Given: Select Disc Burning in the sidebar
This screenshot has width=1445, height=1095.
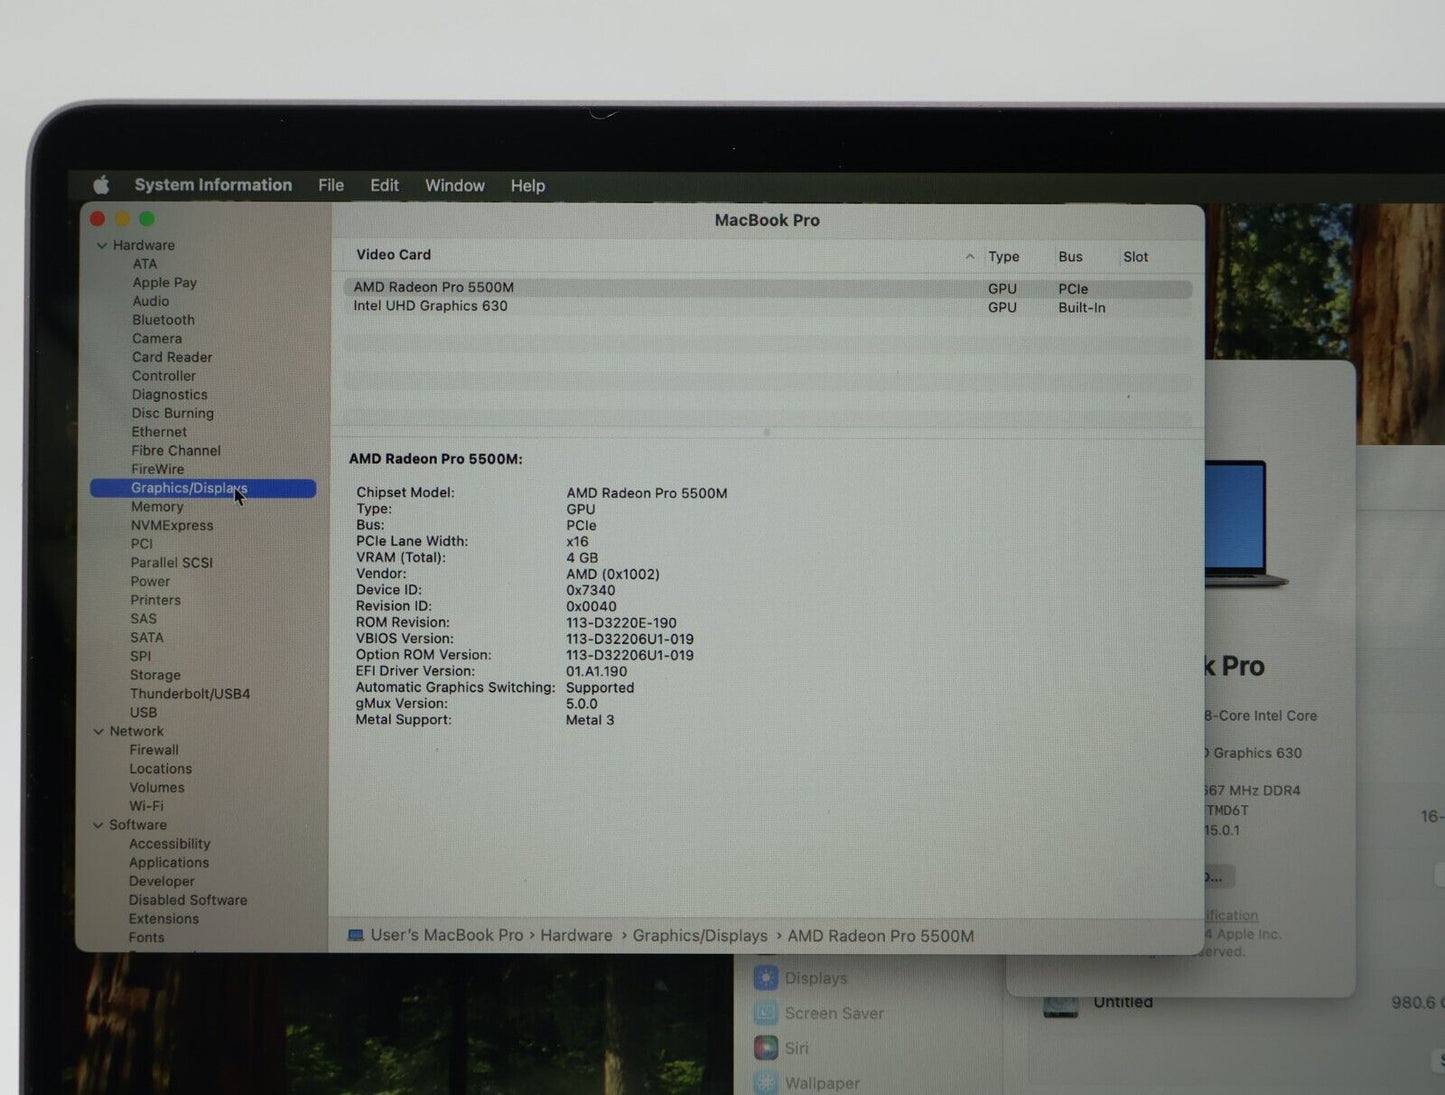Looking at the screenshot, I should point(173,413).
